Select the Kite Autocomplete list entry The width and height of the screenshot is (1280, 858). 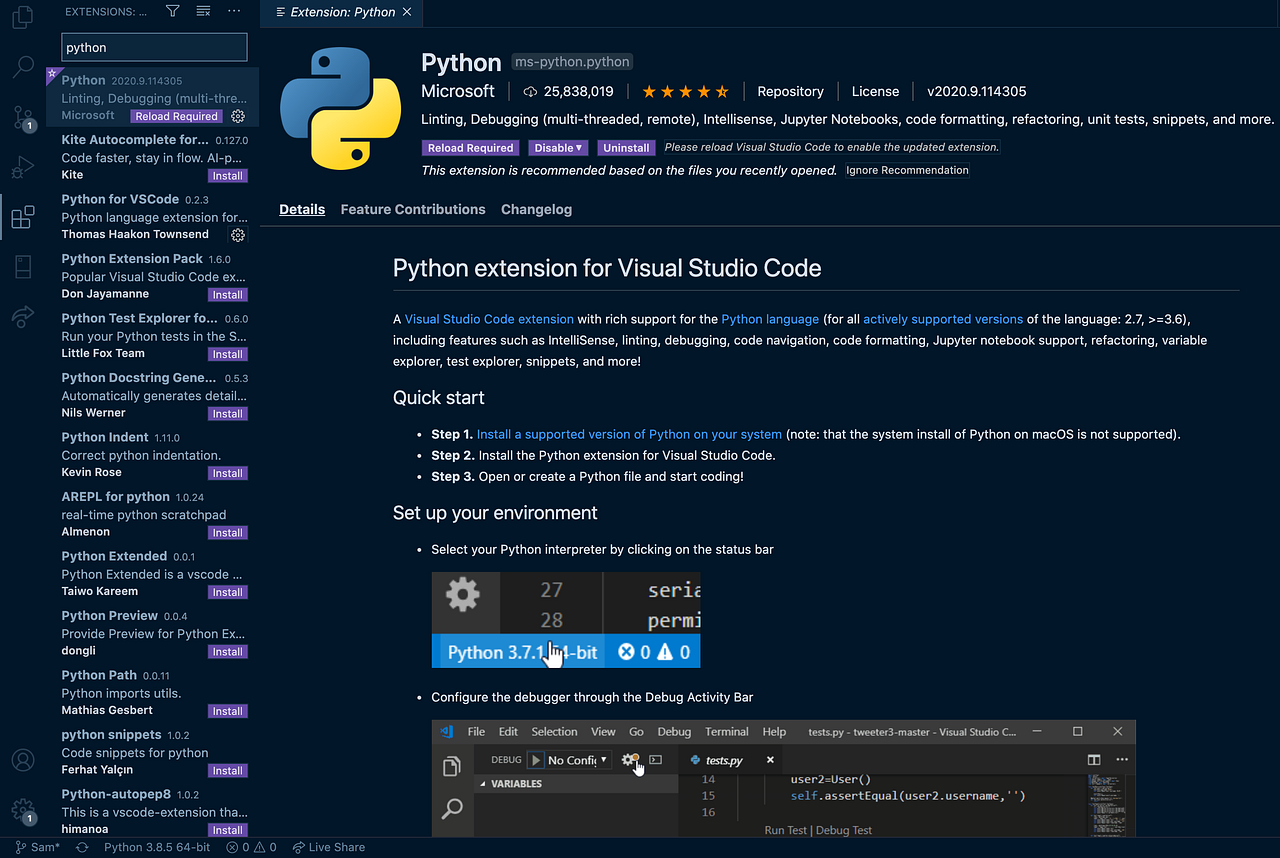point(153,157)
